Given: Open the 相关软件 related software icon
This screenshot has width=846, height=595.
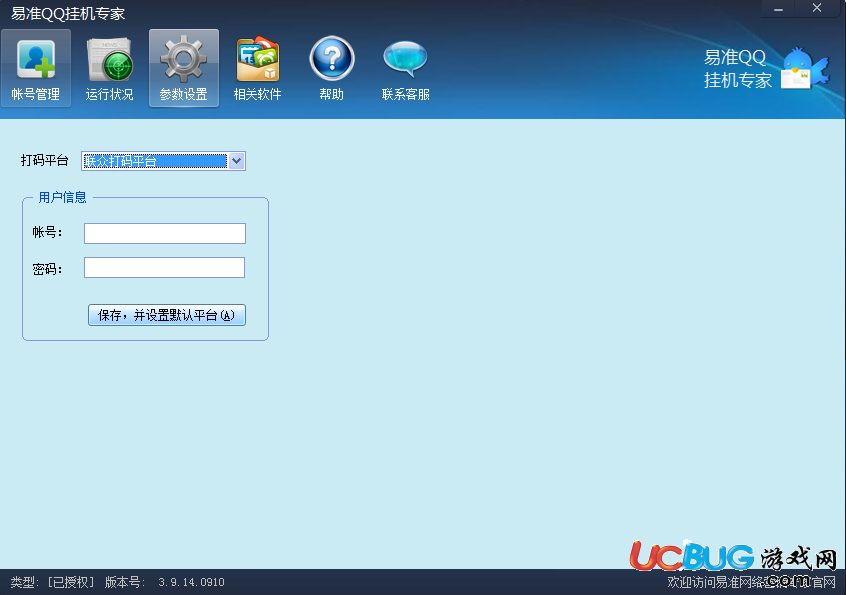Looking at the screenshot, I should click(x=257, y=69).
